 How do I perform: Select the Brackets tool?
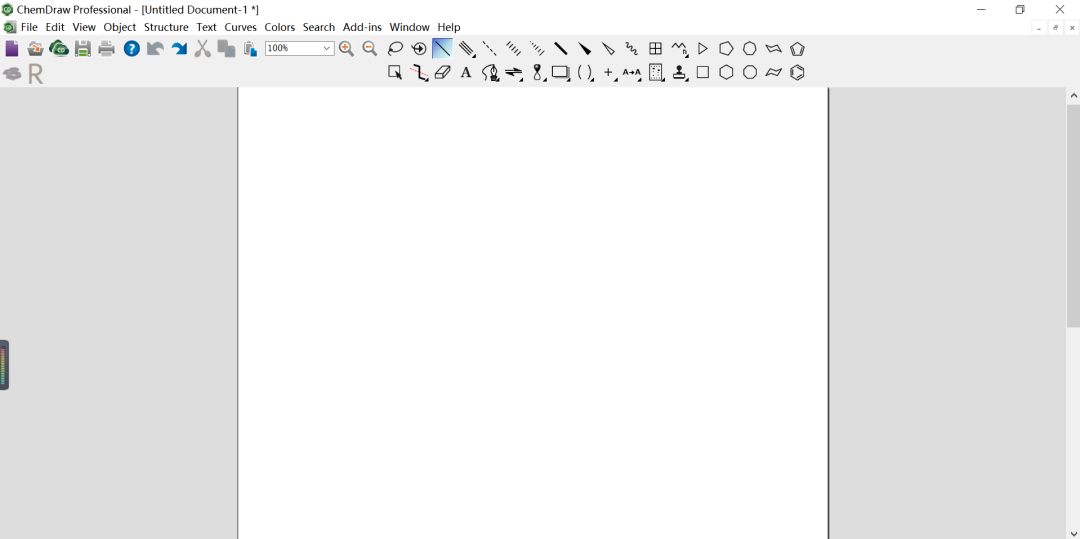tap(585, 72)
